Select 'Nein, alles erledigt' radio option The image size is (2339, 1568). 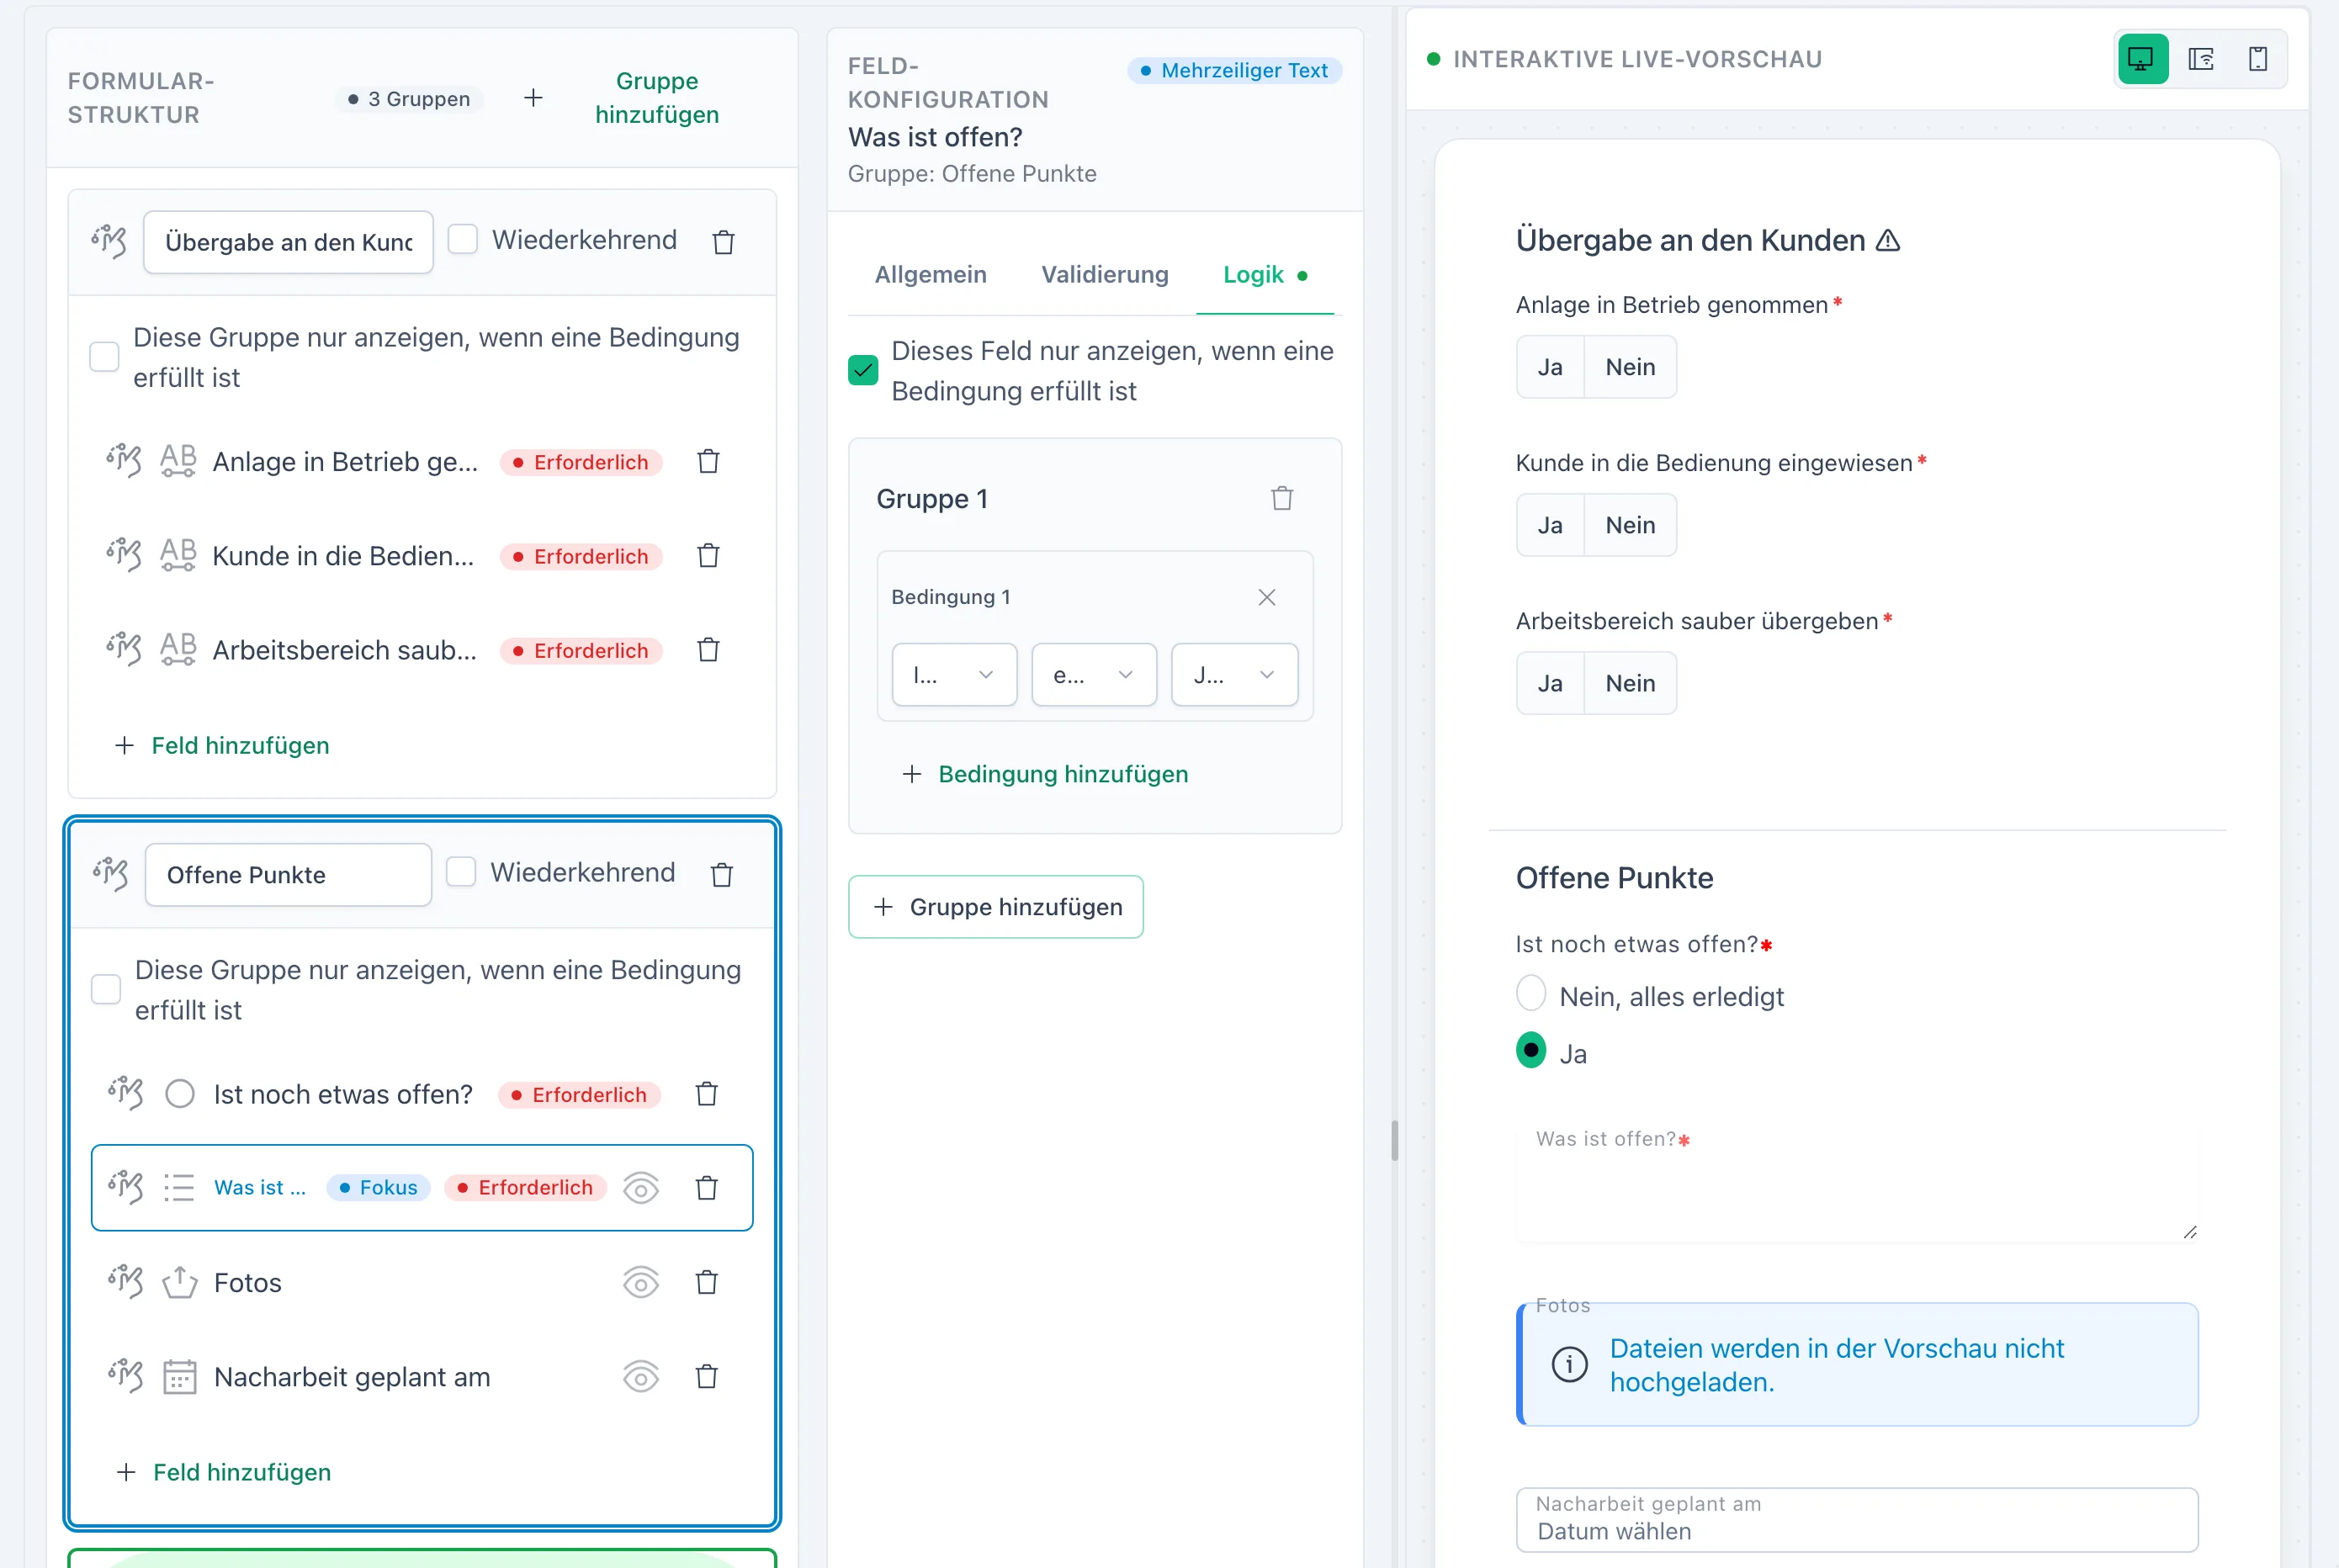click(x=1530, y=994)
